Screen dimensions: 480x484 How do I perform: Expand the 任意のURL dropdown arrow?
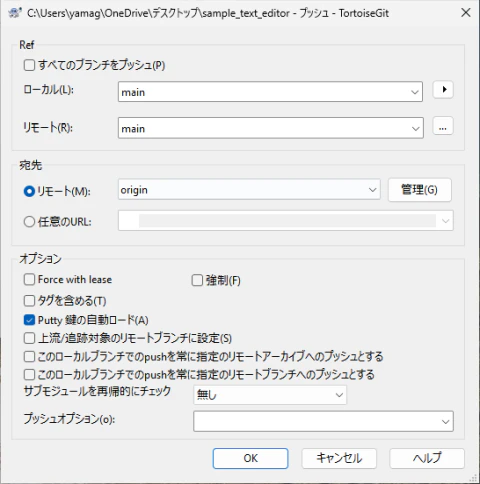click(x=445, y=221)
